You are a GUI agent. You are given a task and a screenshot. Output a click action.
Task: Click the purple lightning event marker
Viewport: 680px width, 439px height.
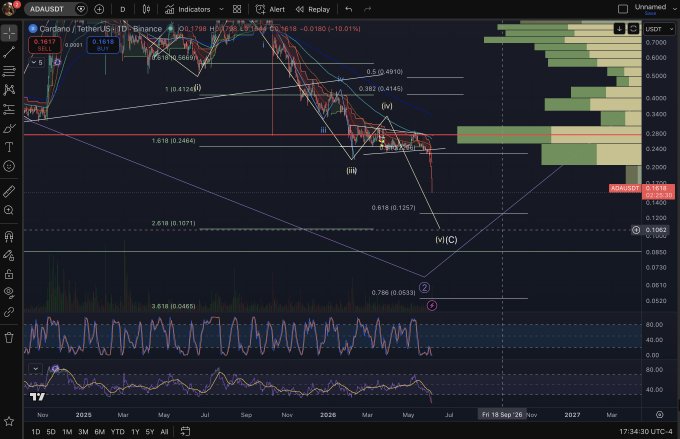pyautogui.click(x=432, y=306)
